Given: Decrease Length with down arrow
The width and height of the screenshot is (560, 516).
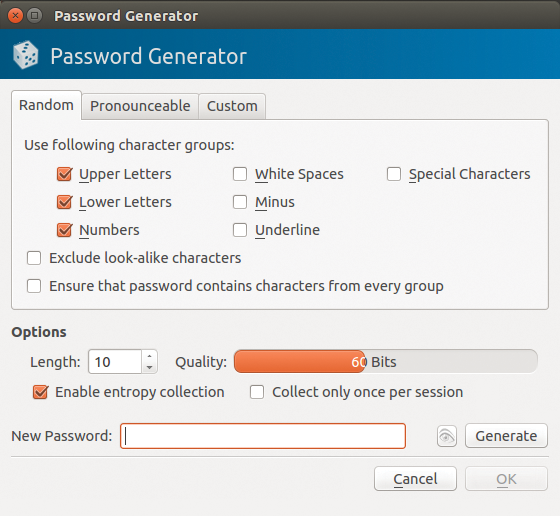Looking at the screenshot, I should 150,367.
